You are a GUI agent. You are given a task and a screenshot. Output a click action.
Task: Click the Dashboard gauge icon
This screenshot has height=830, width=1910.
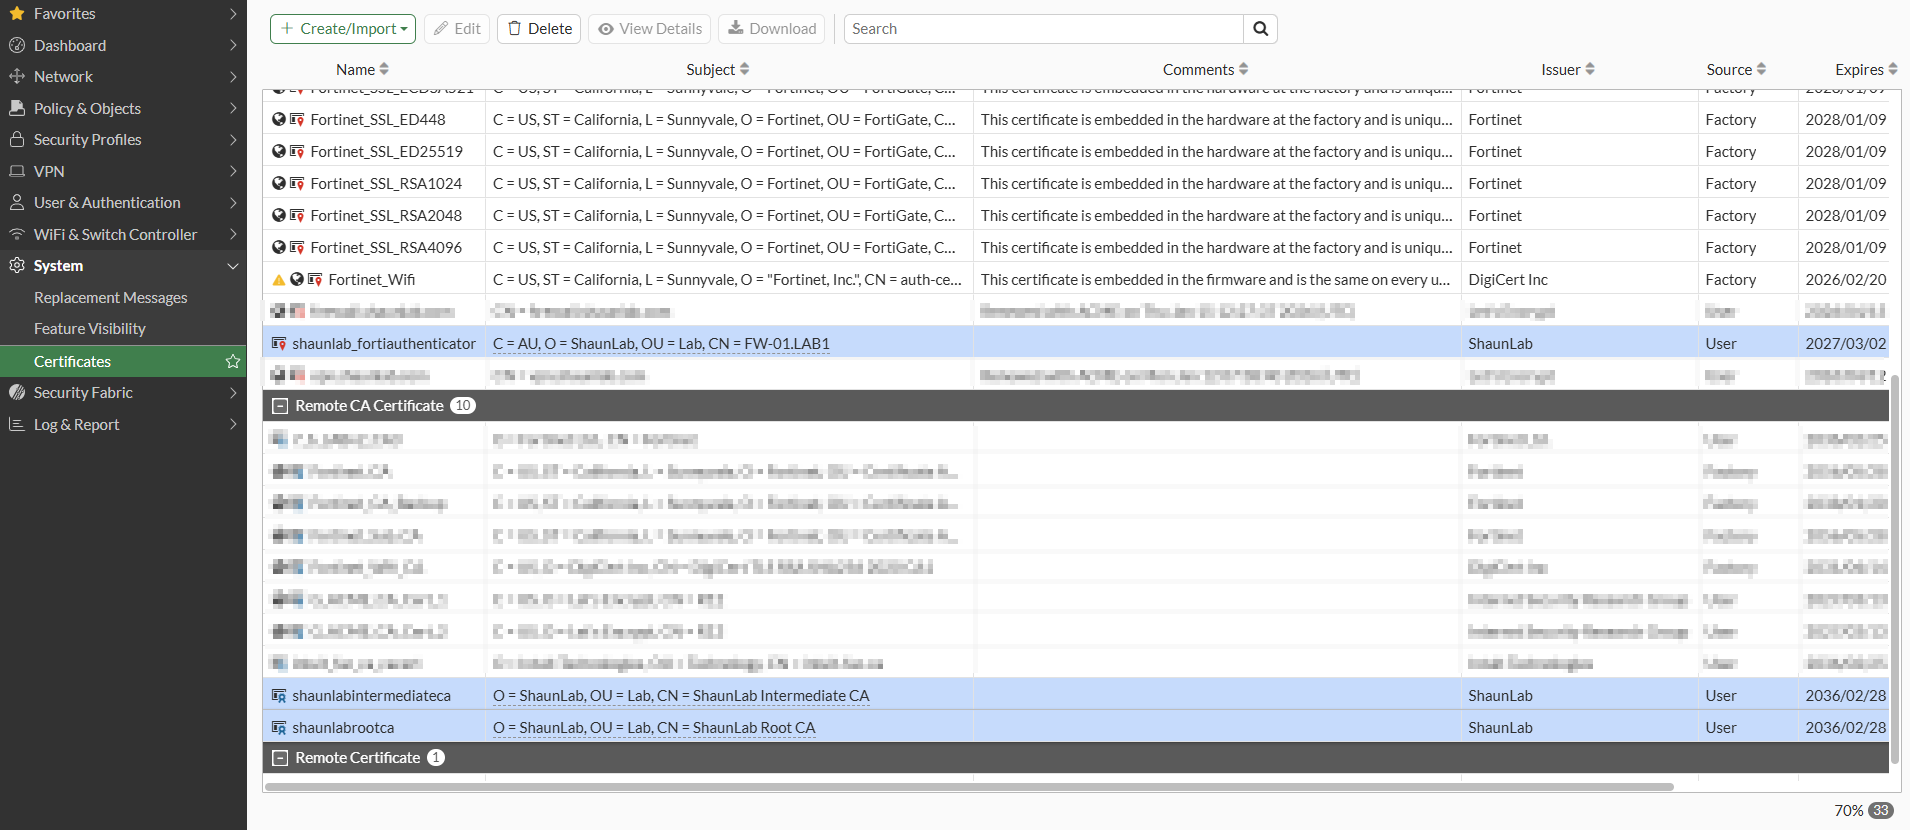tap(17, 45)
